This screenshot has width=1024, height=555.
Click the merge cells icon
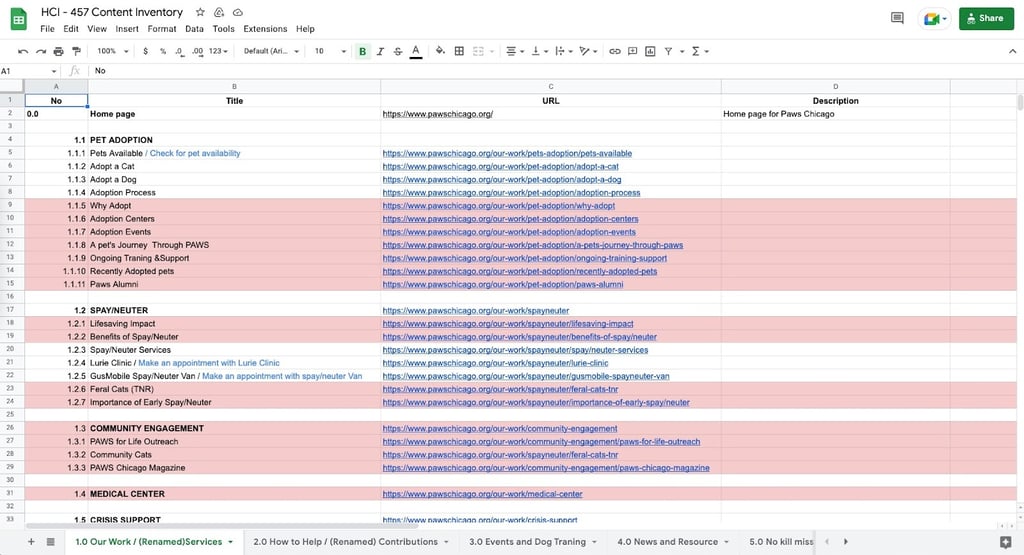coord(478,51)
